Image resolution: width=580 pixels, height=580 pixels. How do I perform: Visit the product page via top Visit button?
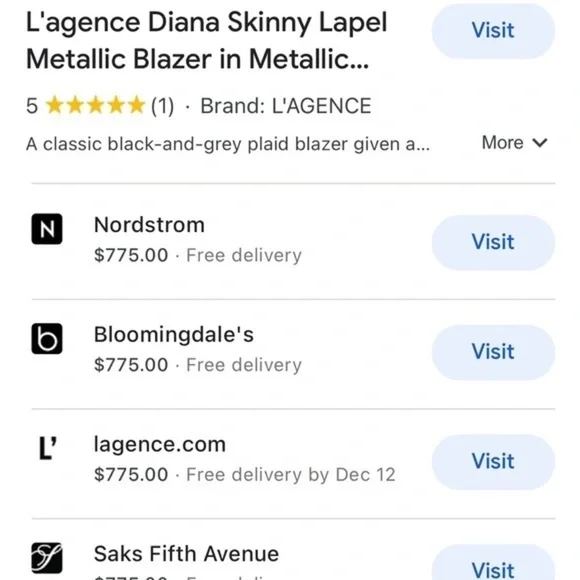(x=493, y=31)
